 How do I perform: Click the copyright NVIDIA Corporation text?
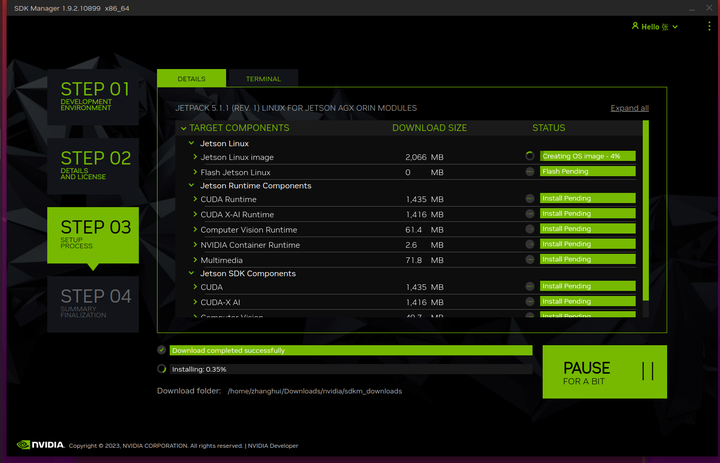[156, 446]
